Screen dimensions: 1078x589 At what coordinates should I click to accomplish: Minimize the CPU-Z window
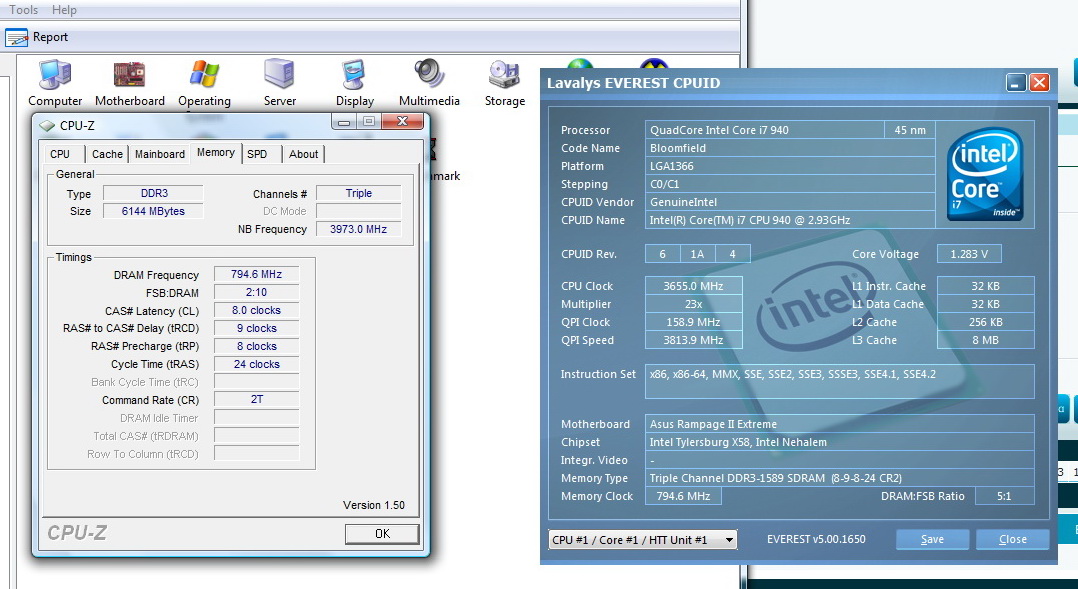coord(344,122)
